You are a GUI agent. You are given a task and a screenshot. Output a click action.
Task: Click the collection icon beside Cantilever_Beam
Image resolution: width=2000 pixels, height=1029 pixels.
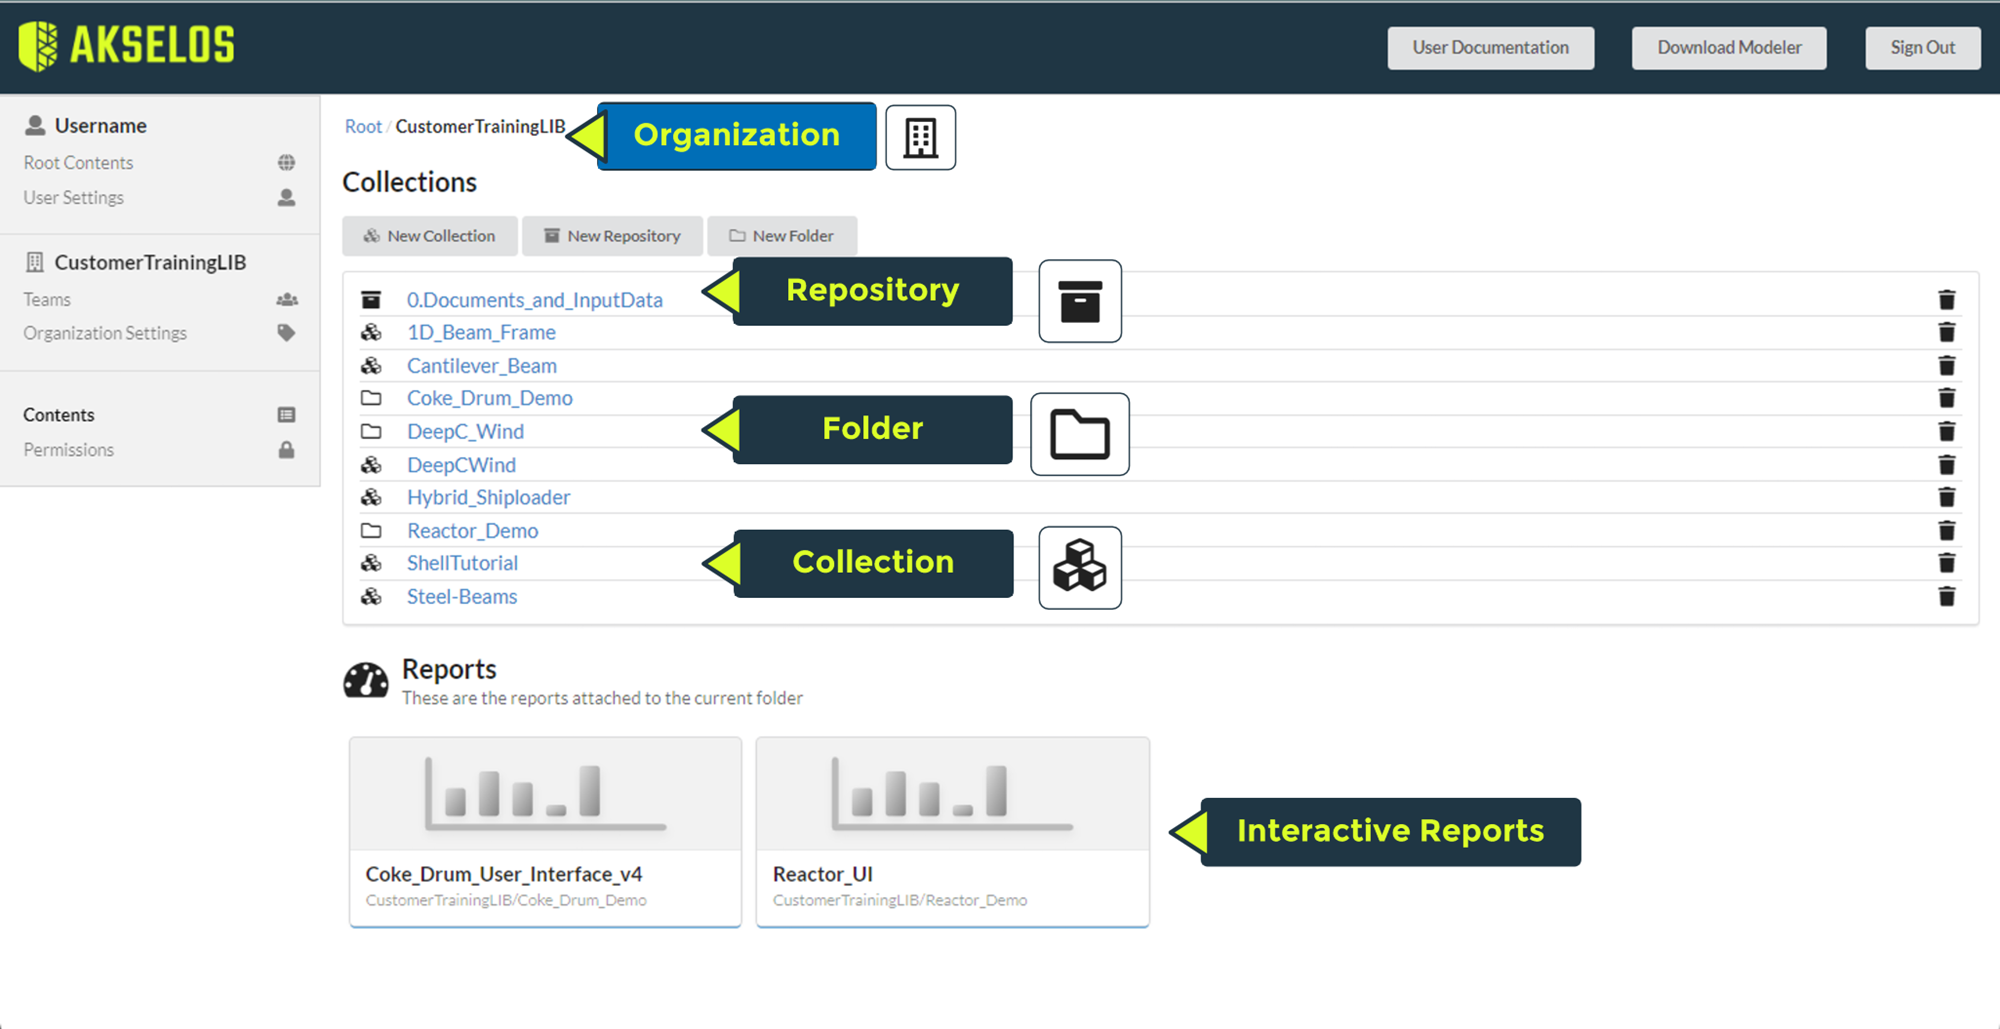click(371, 365)
